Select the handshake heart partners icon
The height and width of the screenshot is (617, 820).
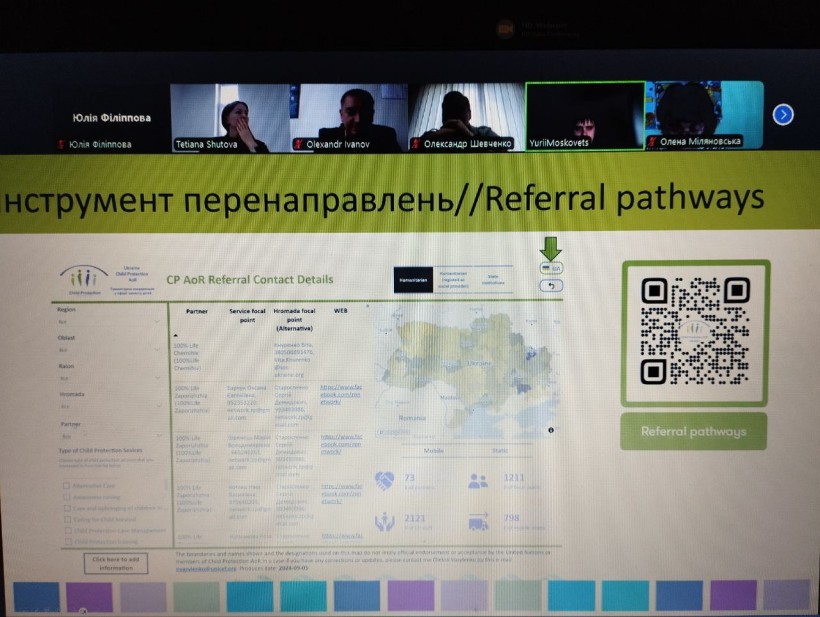(384, 481)
